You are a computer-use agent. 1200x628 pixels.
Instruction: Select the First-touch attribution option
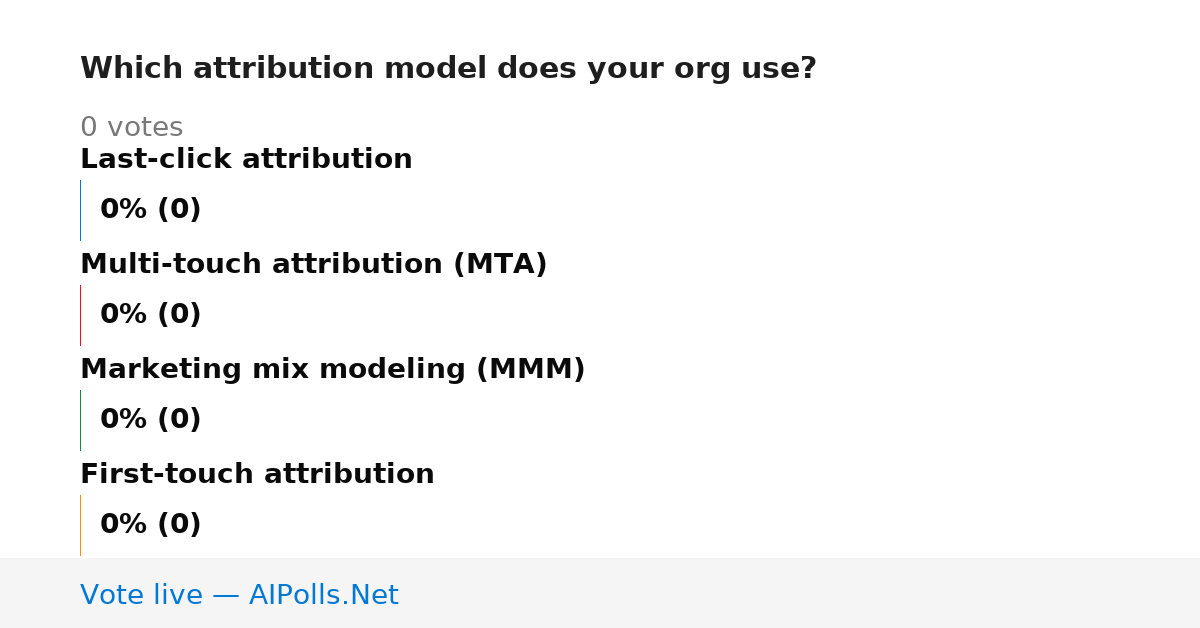pyautogui.click(x=257, y=474)
